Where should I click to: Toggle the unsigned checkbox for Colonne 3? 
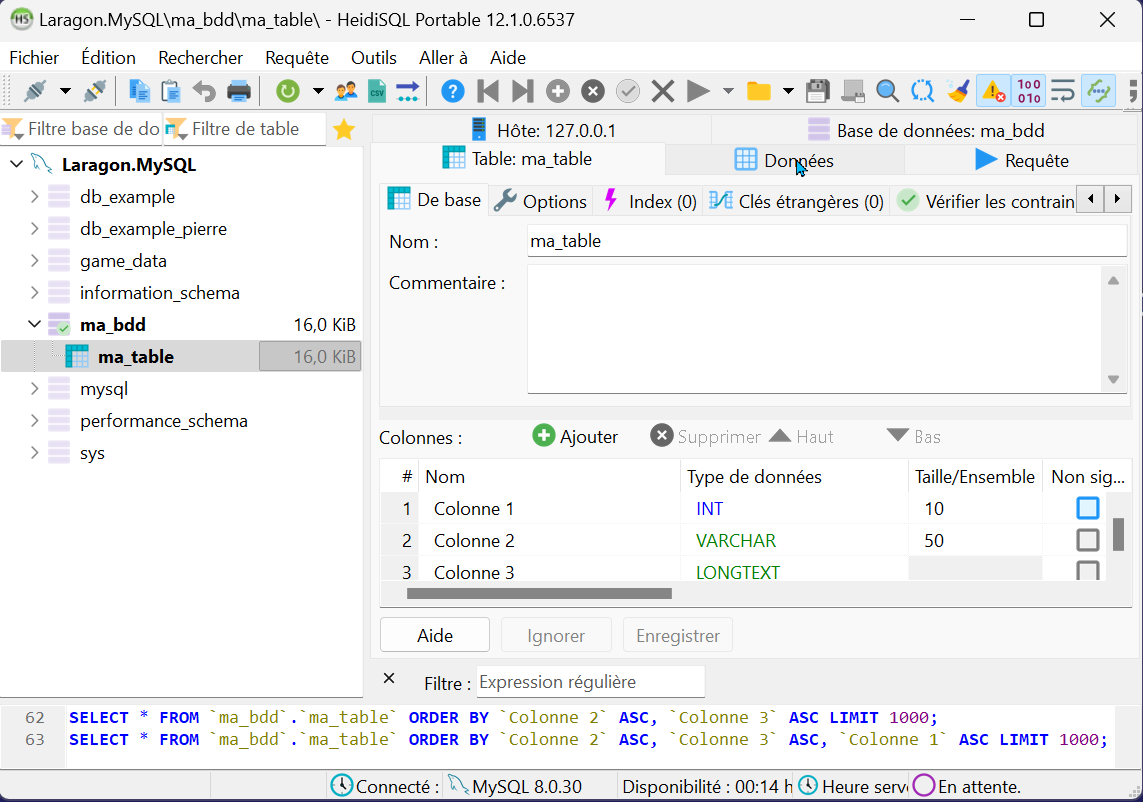point(1087,571)
